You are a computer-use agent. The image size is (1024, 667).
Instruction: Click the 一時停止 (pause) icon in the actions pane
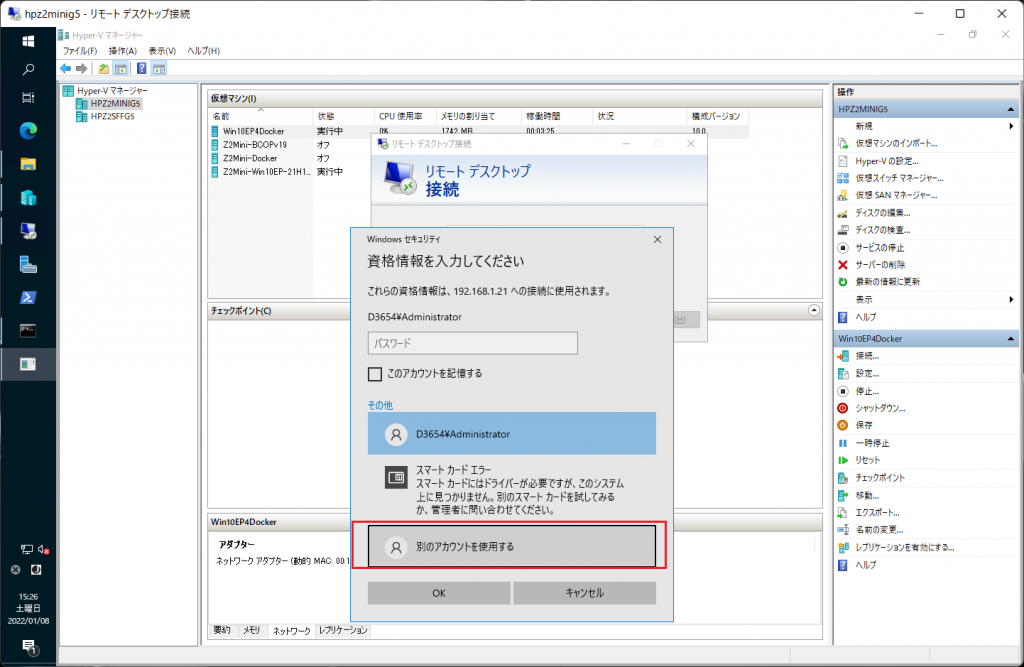click(843, 442)
